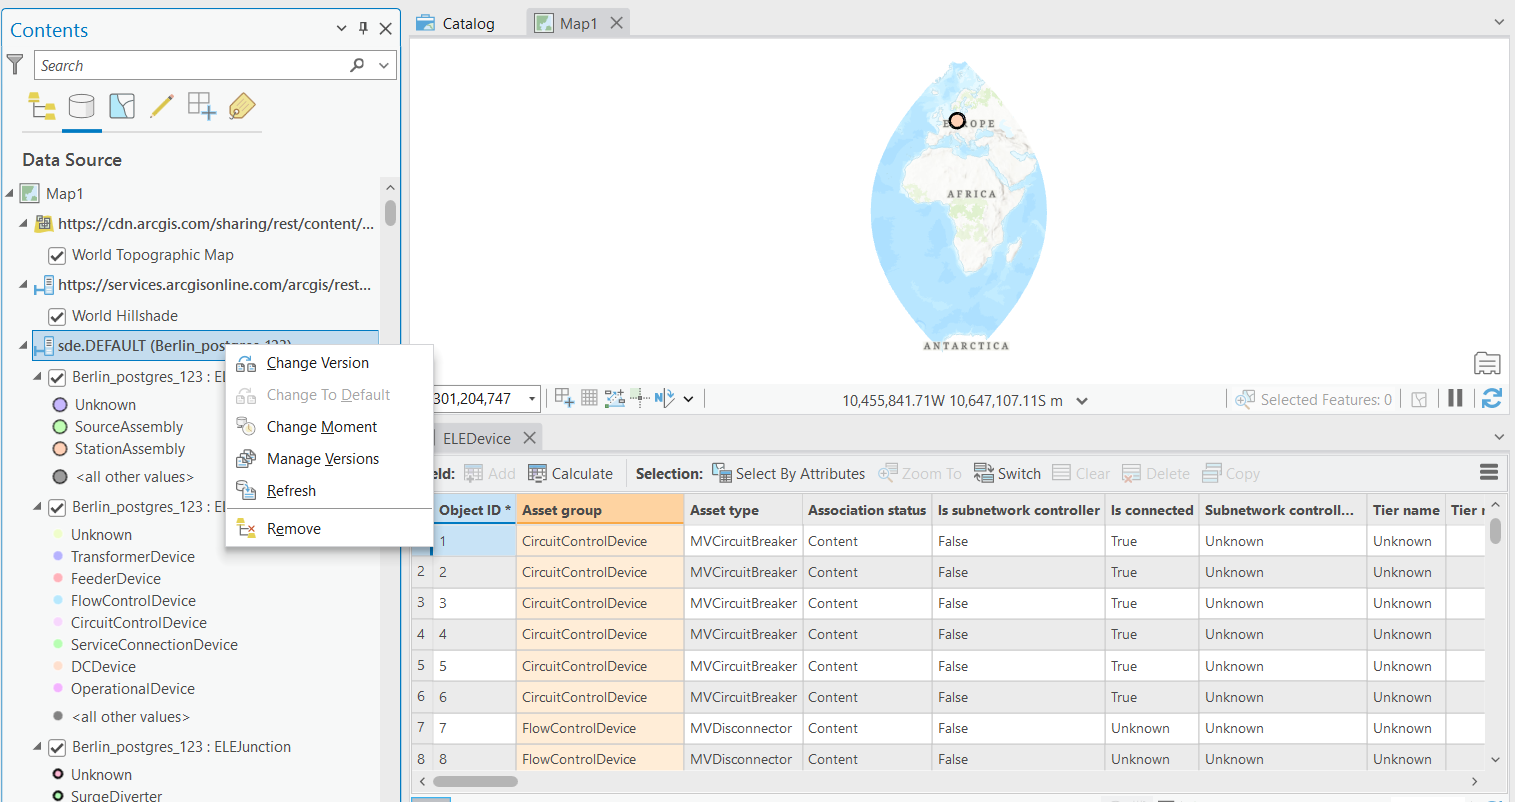The image size is (1515, 802).
Task: Open the snapping tools dropdown arrow
Action: coord(688,399)
